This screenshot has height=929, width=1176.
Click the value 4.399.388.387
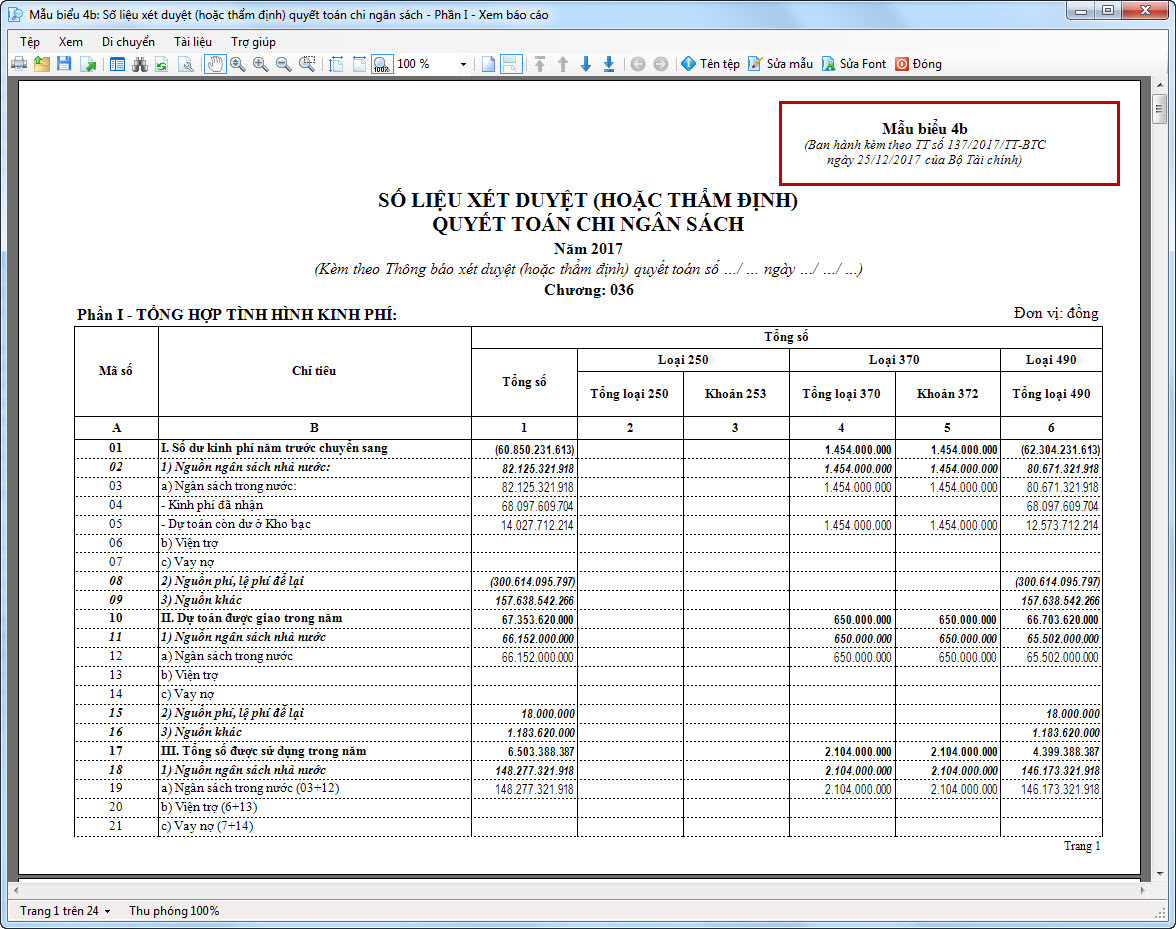coord(1066,752)
